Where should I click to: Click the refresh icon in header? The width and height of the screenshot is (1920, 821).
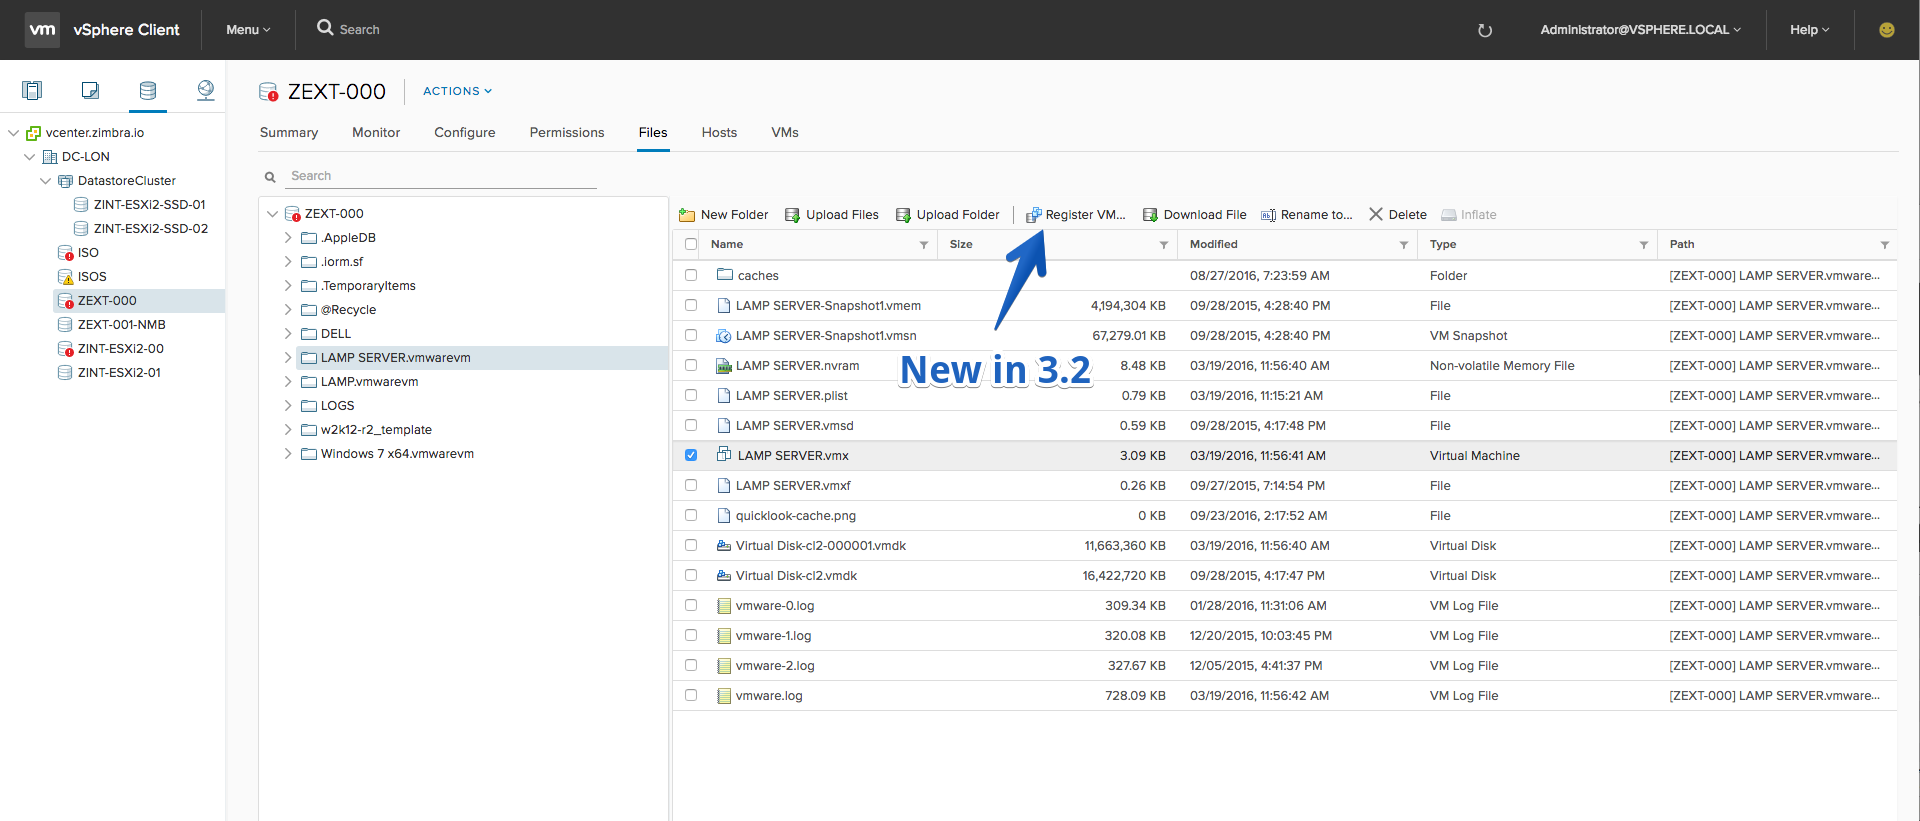[x=1485, y=30]
